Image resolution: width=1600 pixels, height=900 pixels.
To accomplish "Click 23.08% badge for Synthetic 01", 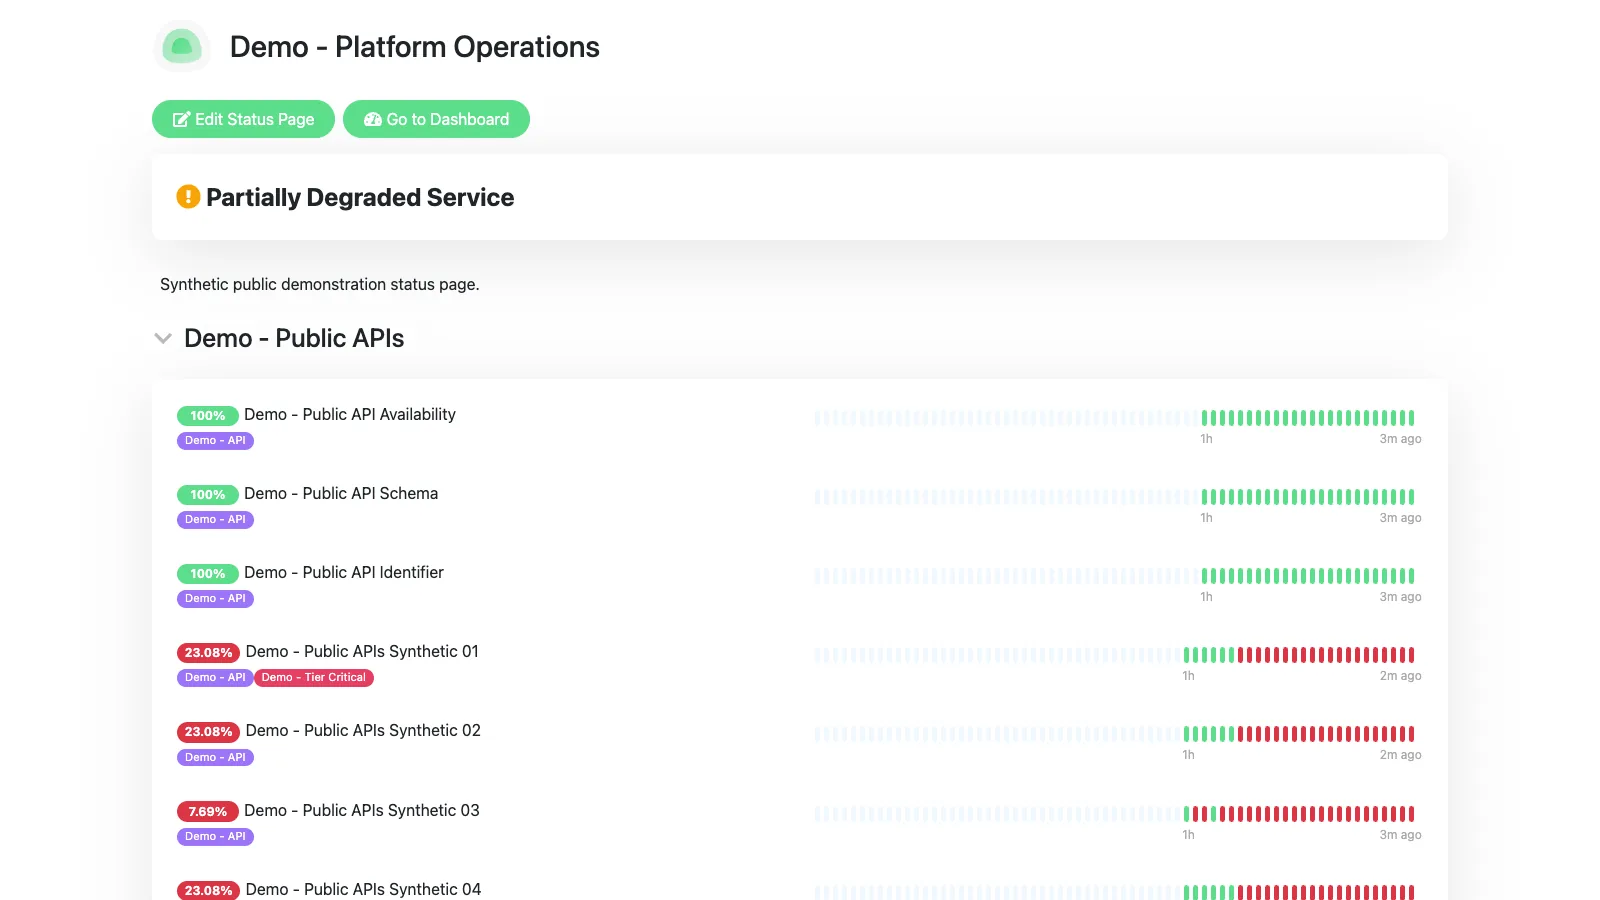I will [x=208, y=652].
